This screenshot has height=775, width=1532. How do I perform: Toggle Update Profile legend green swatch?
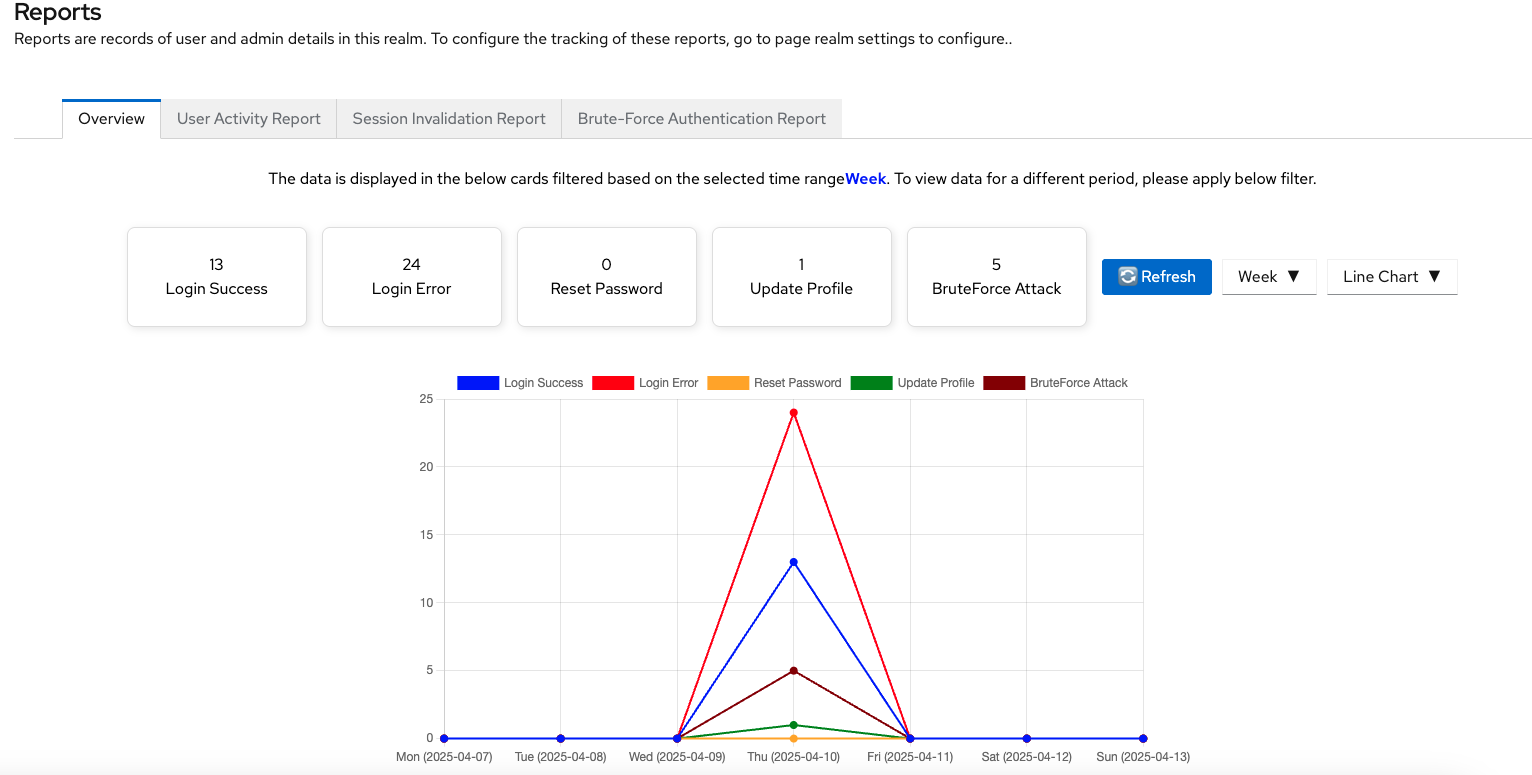tap(871, 383)
